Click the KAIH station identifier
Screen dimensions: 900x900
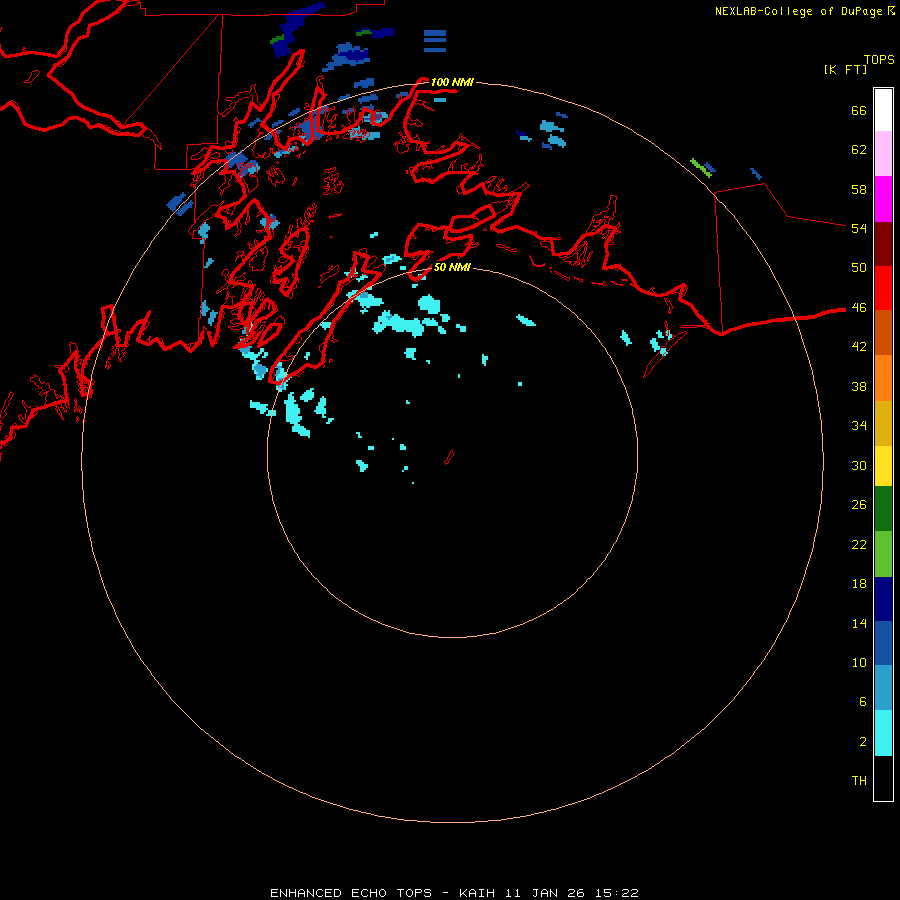476,893
